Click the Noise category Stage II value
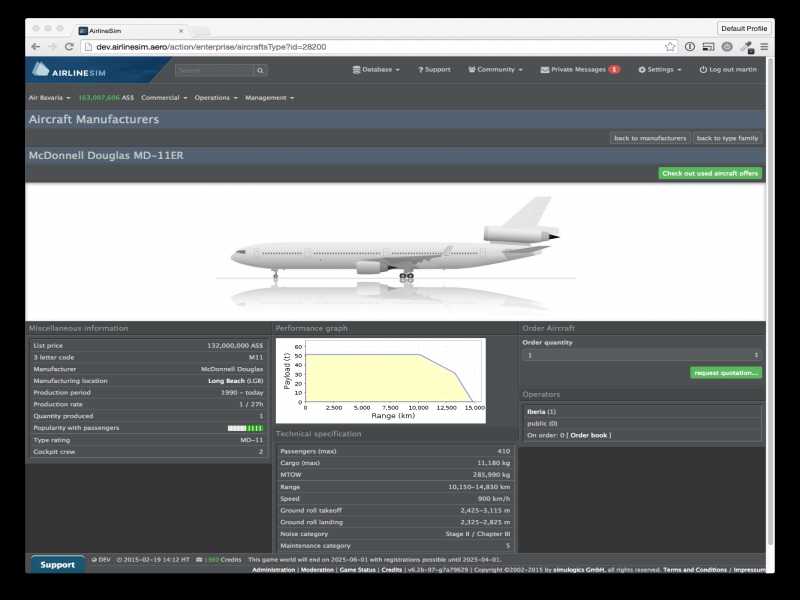This screenshot has height=600, width=800. 478,534
